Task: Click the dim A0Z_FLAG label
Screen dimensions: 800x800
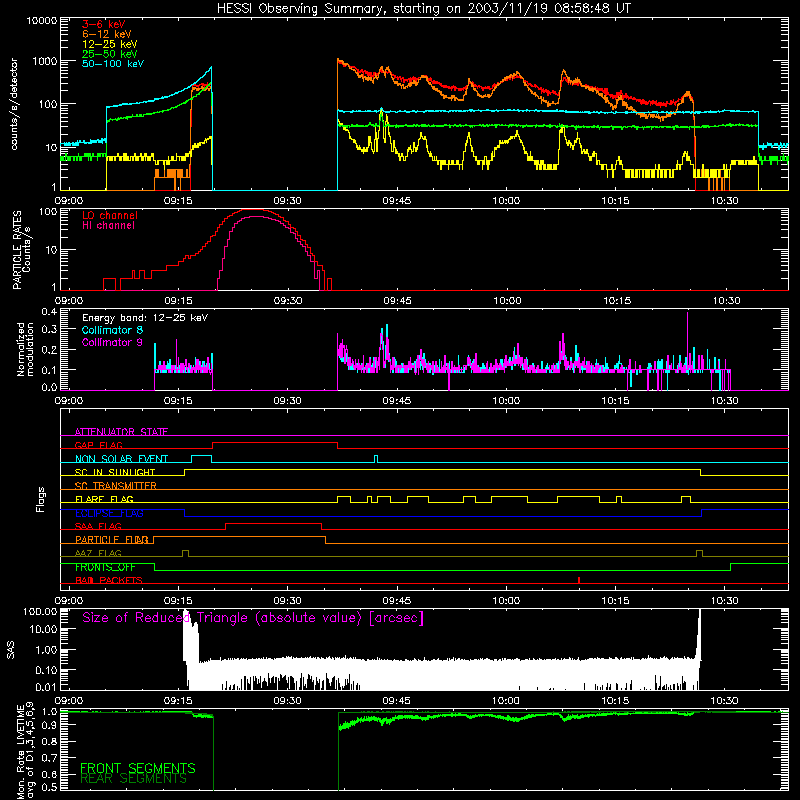Action: (x=98, y=553)
